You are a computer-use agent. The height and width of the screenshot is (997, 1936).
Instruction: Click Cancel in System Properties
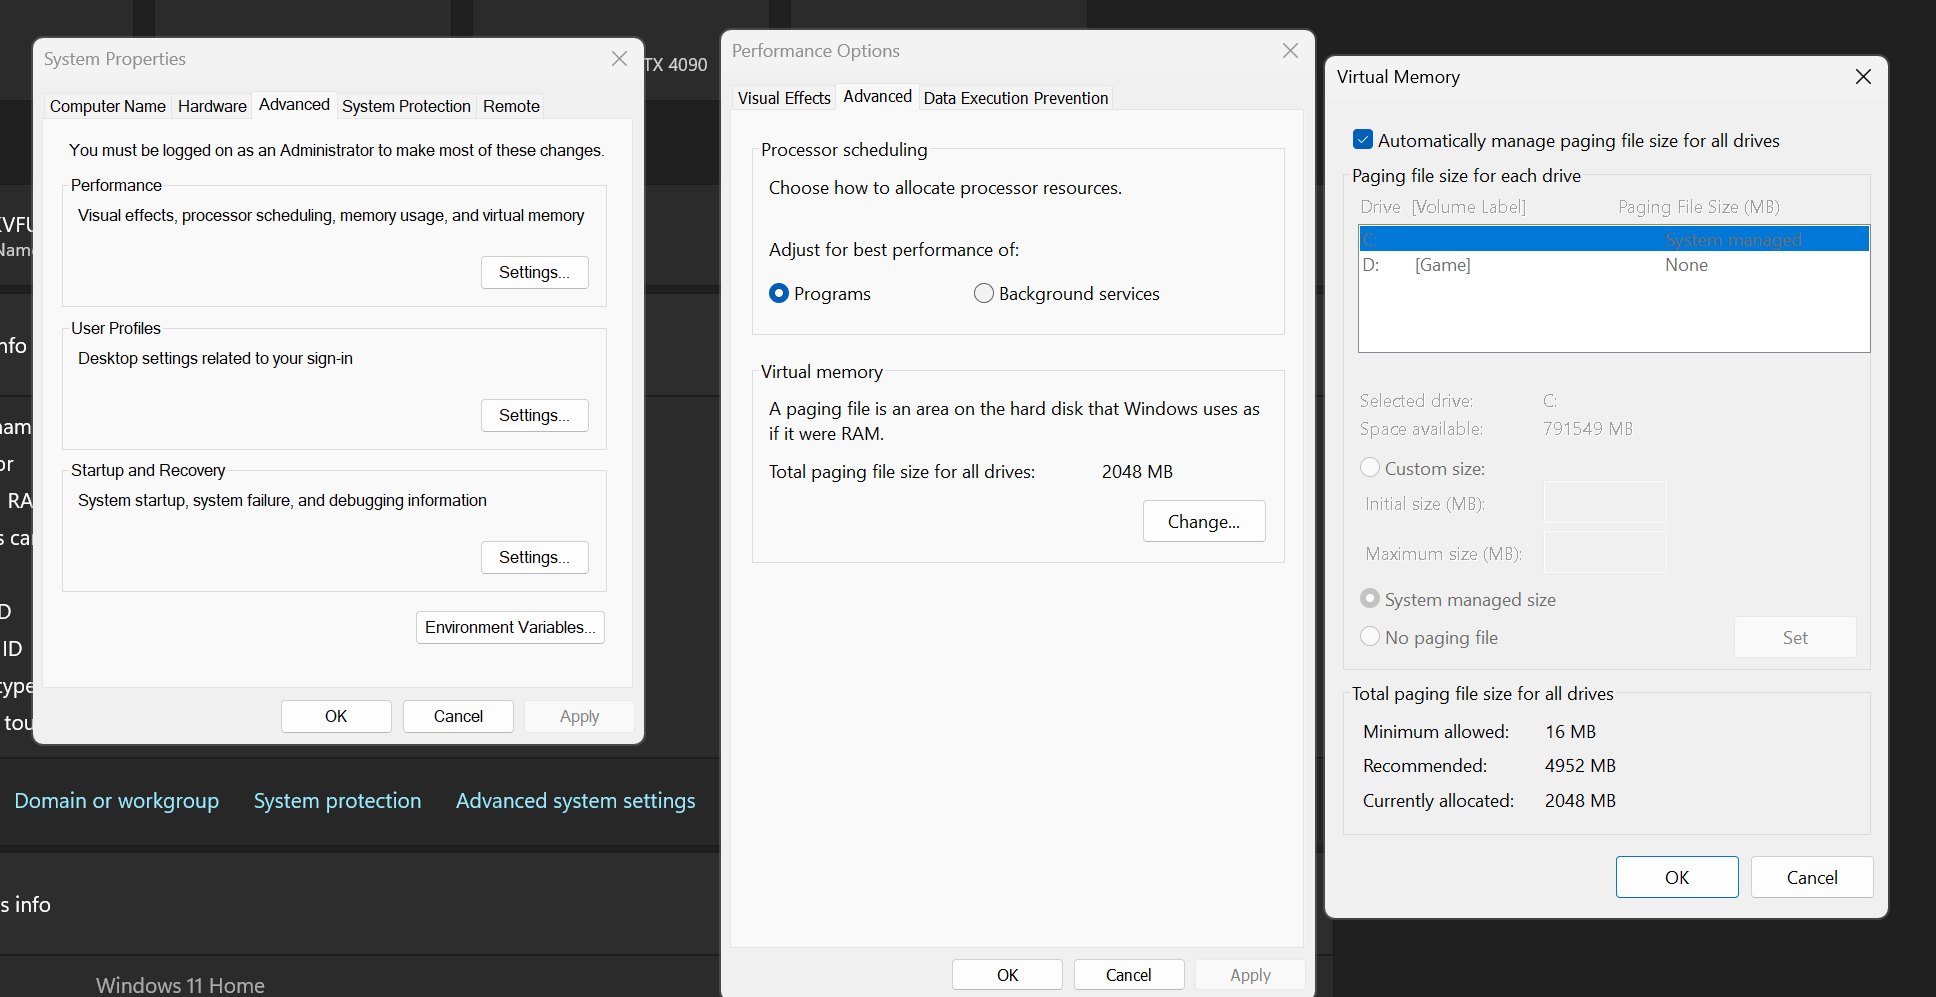(458, 716)
